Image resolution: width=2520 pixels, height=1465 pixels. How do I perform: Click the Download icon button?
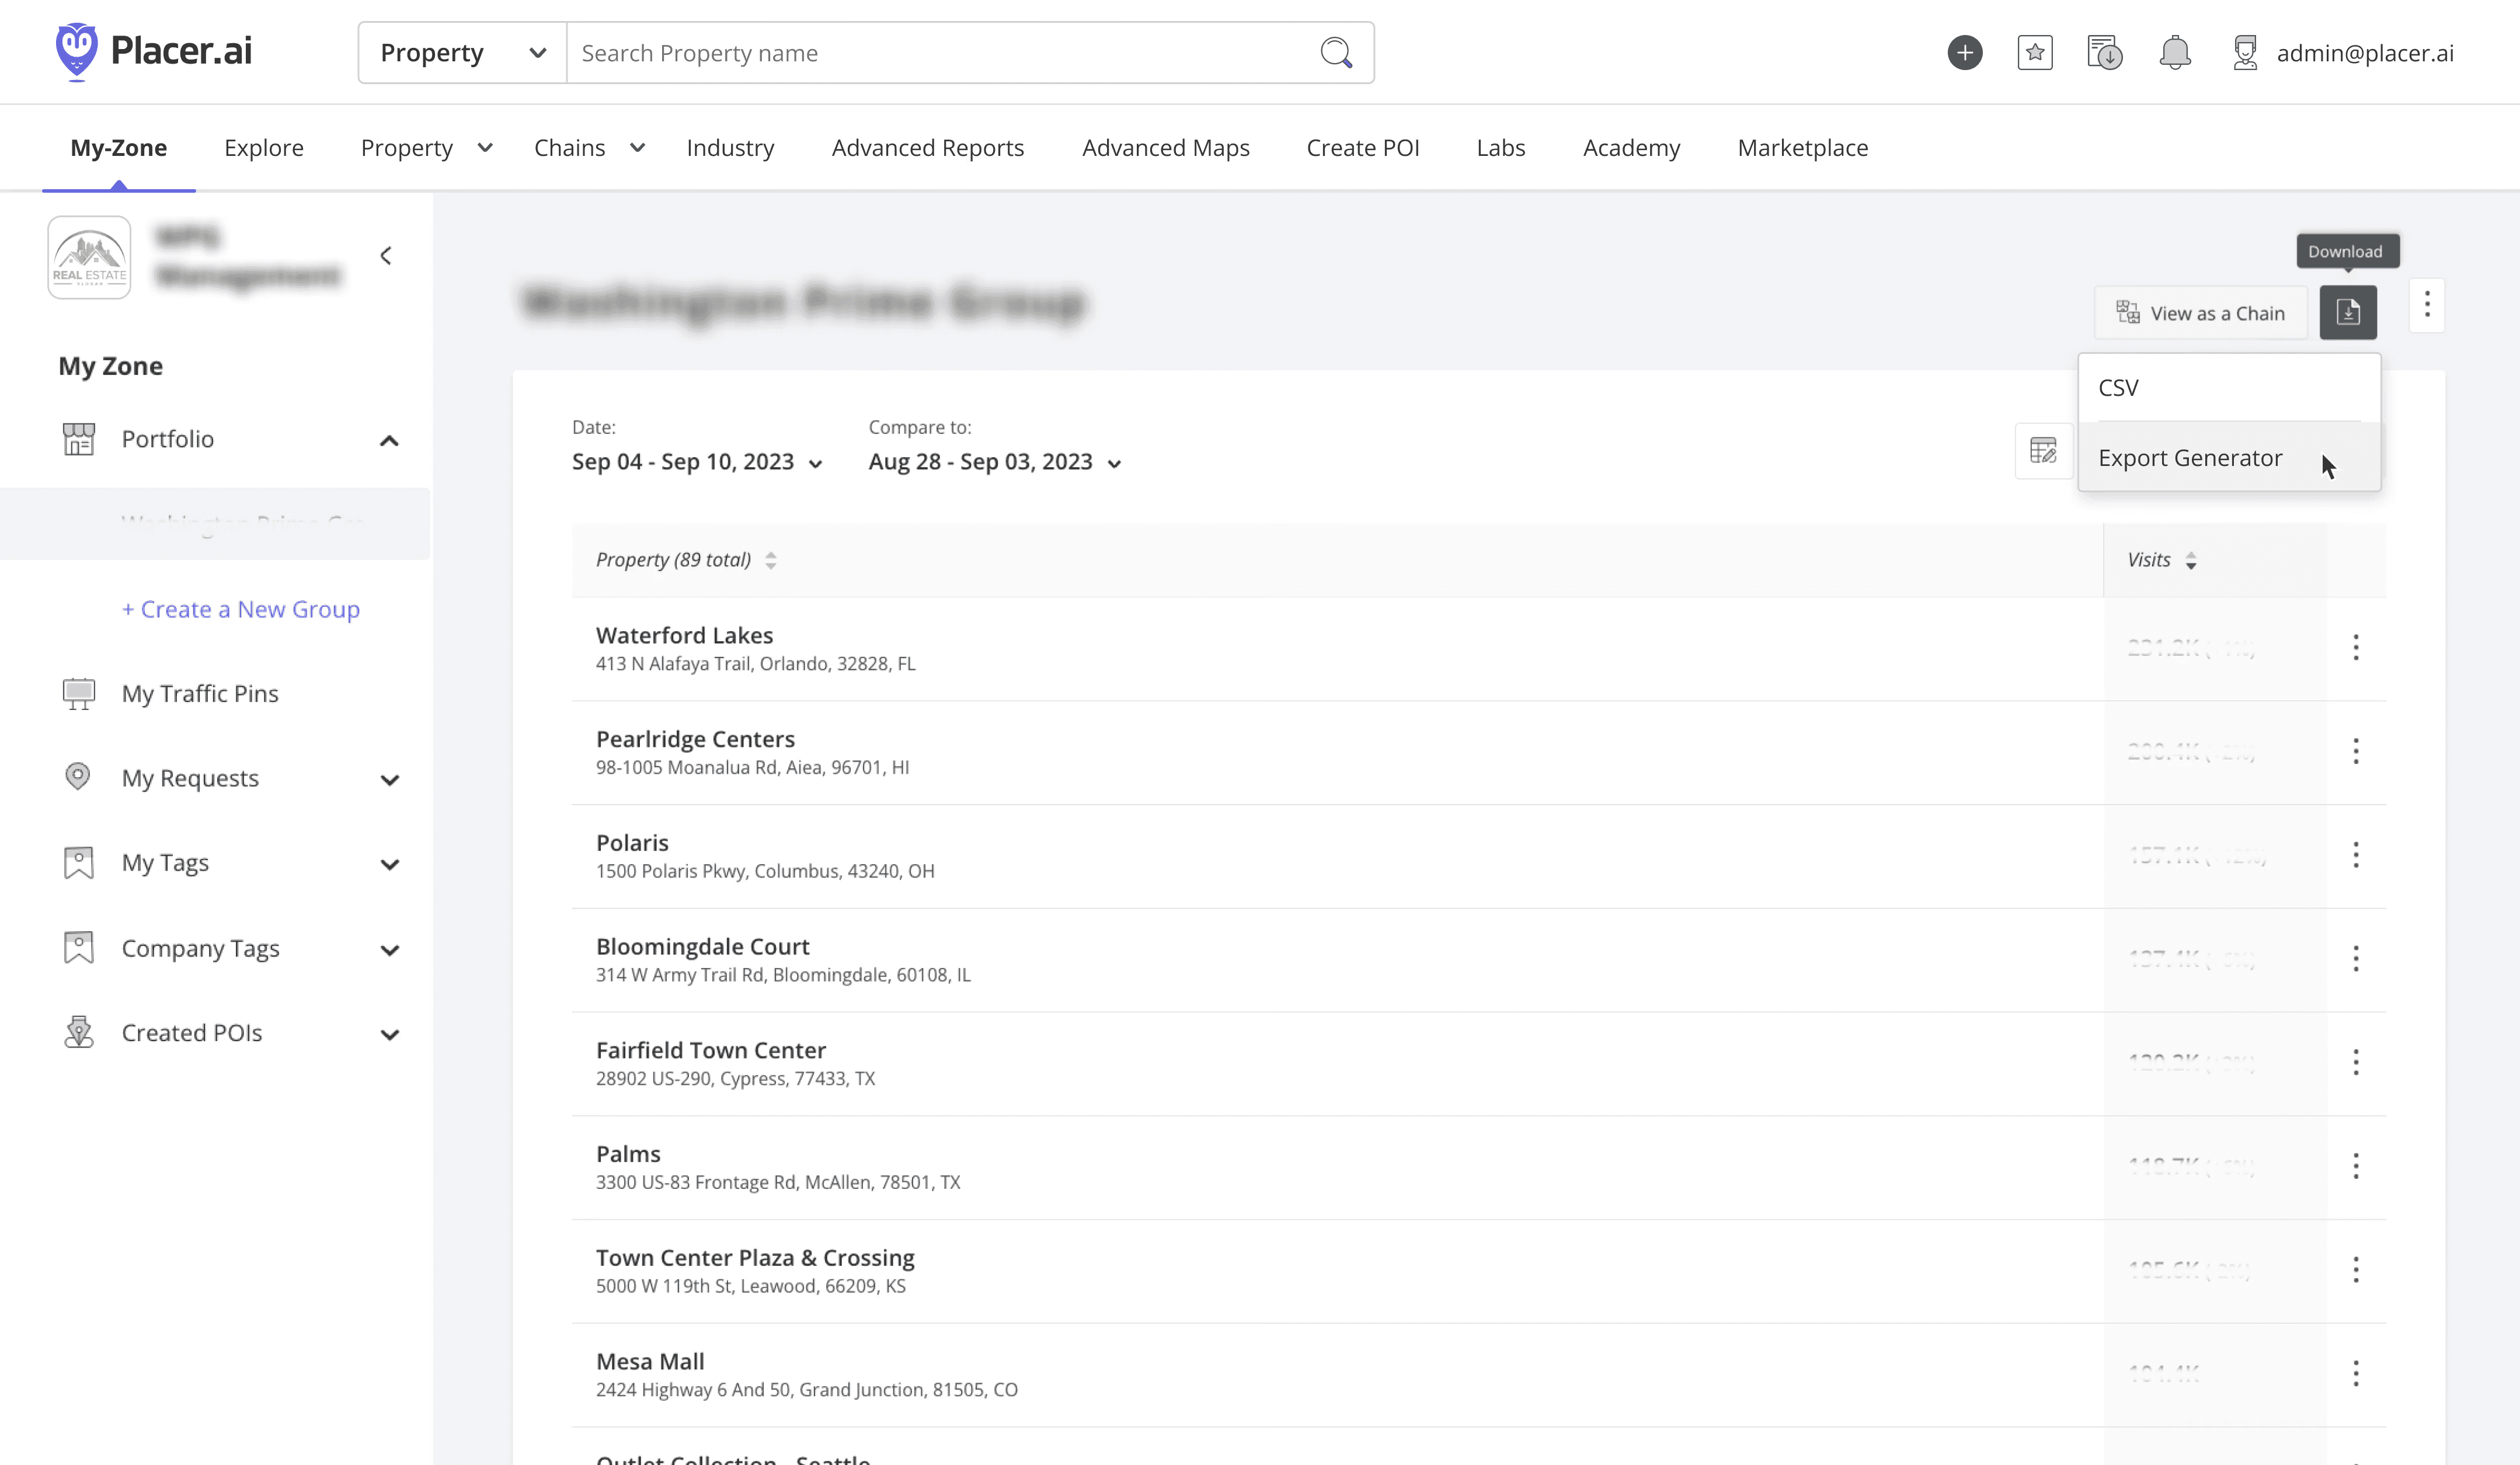point(2347,313)
